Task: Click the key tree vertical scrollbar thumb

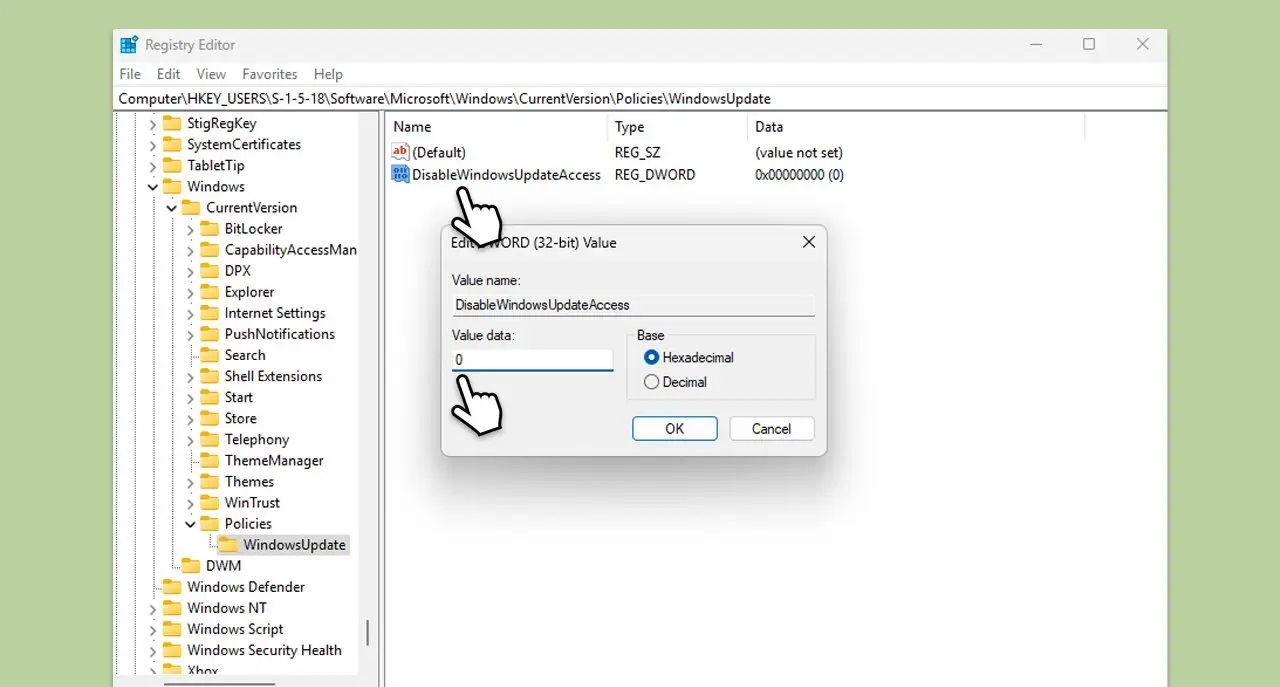Action: 368,632
